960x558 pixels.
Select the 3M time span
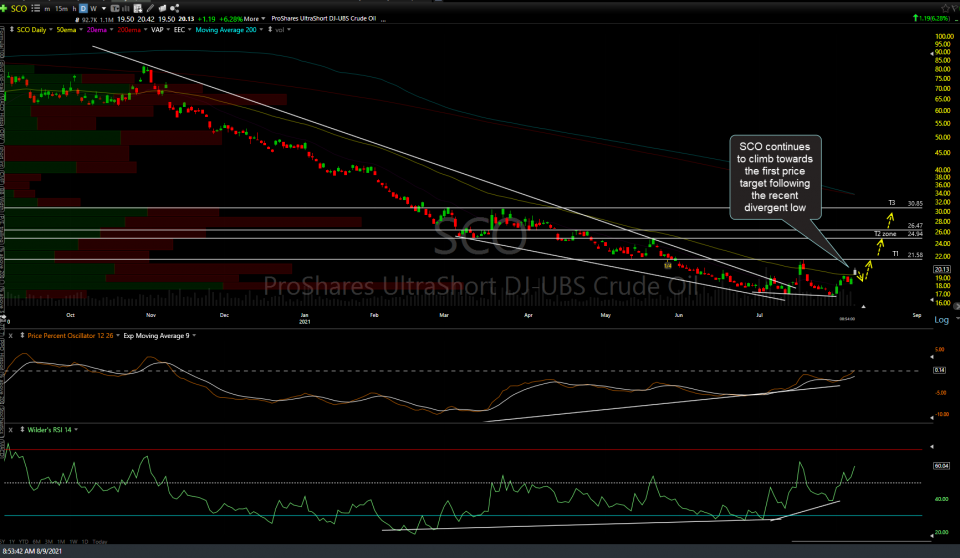point(49,541)
